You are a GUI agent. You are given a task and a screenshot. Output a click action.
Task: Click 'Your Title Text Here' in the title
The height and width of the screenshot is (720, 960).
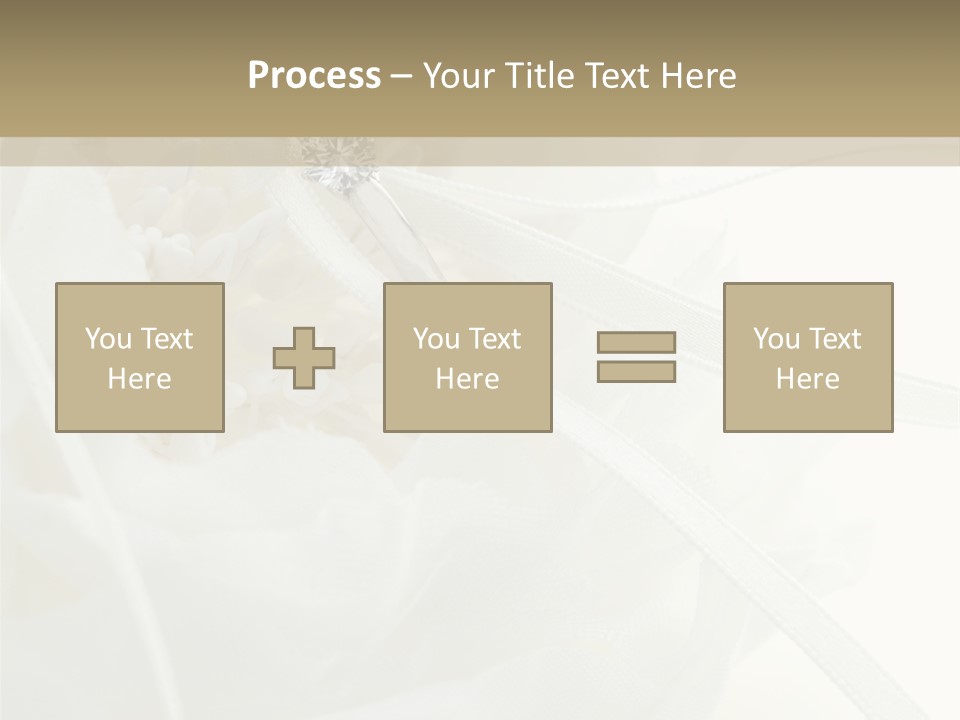click(x=579, y=76)
